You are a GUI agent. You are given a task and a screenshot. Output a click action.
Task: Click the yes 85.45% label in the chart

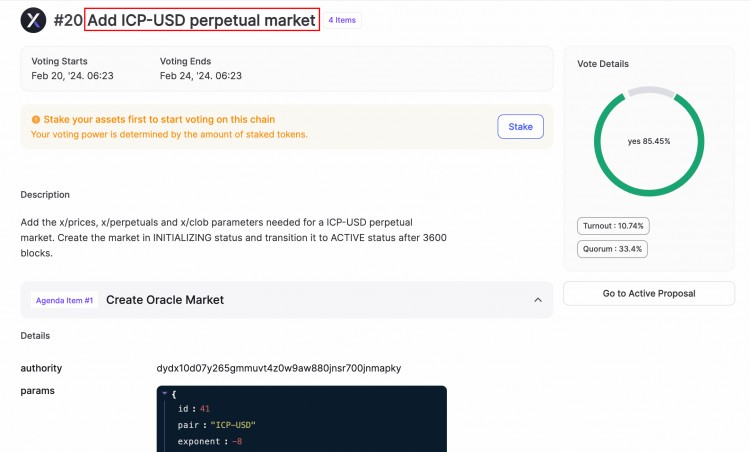[x=649, y=141]
